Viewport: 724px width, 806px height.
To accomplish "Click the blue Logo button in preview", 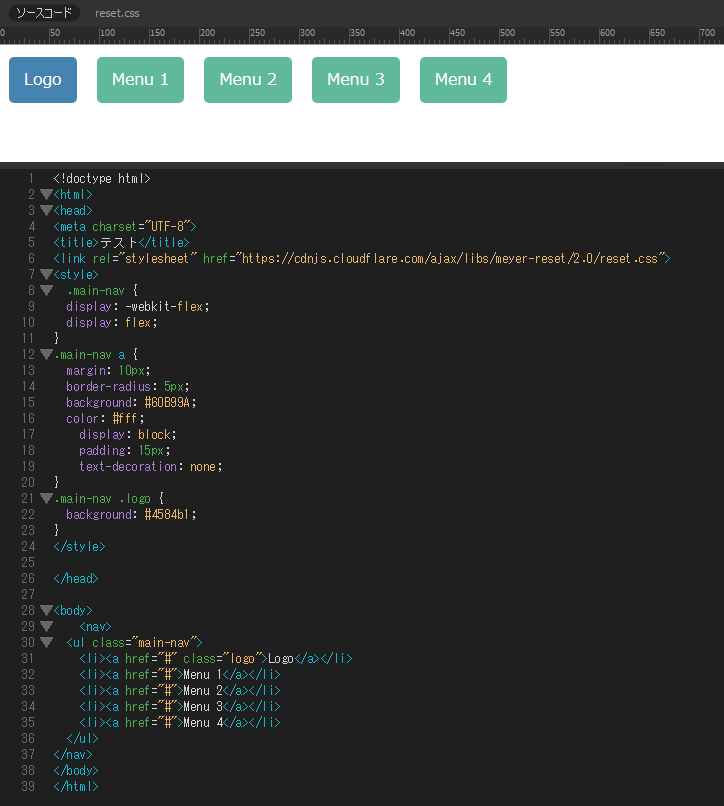I will pos(43,80).
